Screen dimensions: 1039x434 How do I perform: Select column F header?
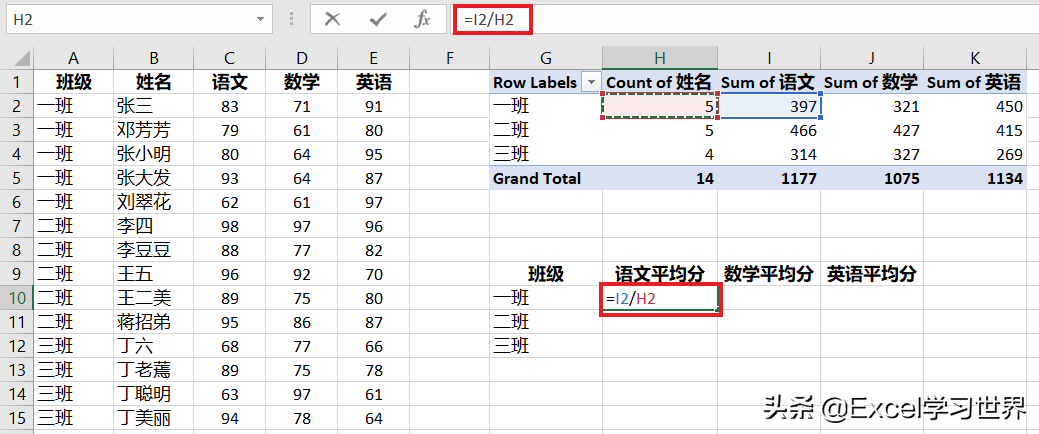click(x=450, y=58)
